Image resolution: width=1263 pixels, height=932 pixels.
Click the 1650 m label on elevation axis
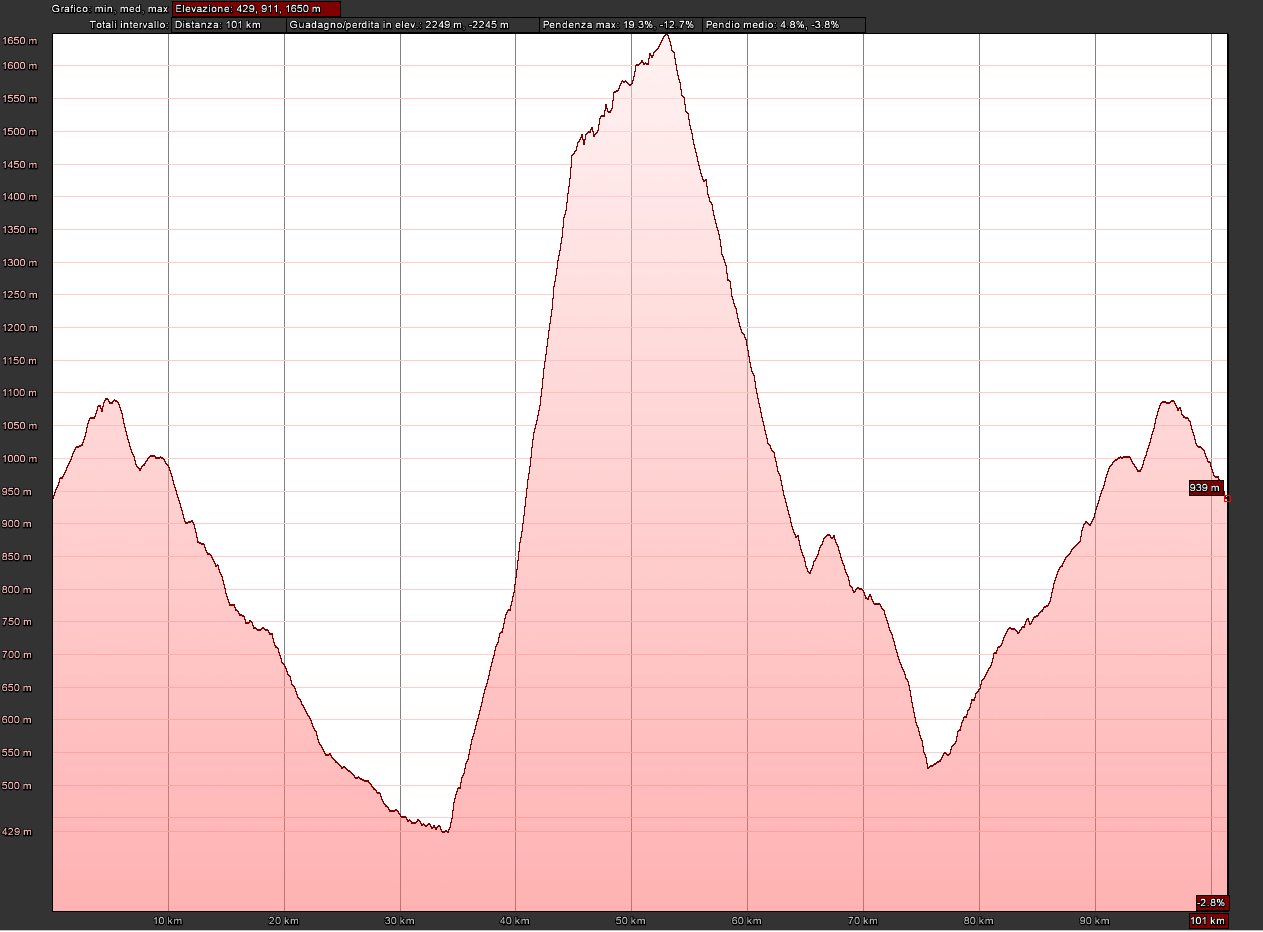pyautogui.click(x=19, y=41)
